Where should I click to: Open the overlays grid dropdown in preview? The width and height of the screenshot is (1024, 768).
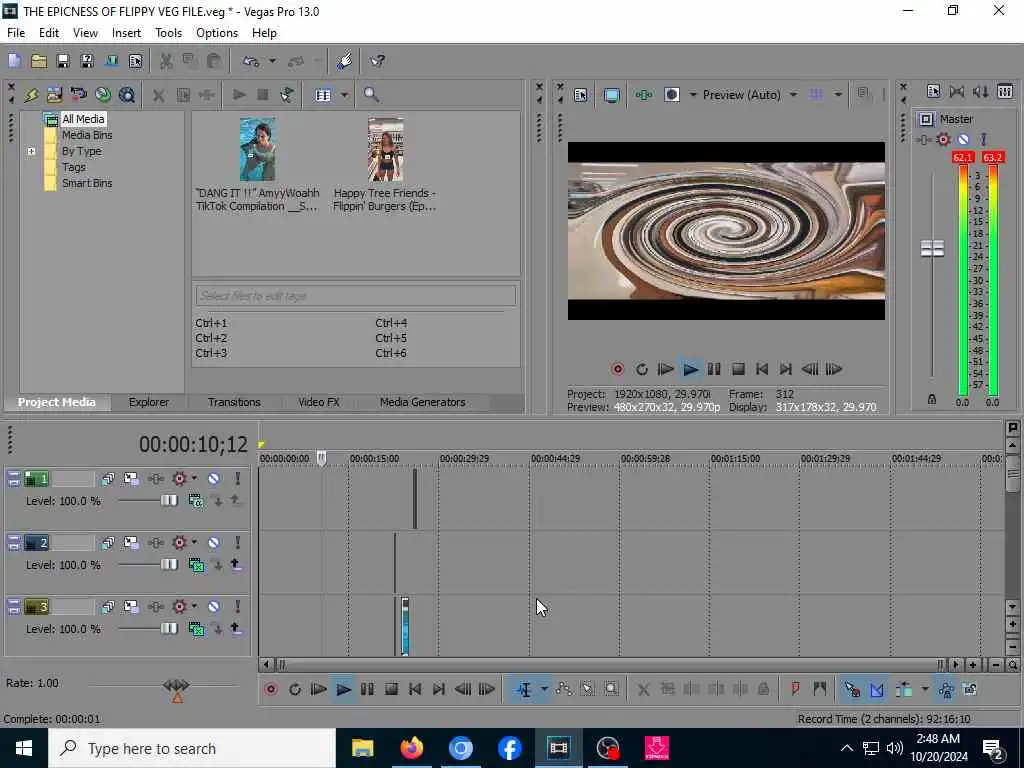click(x=838, y=95)
